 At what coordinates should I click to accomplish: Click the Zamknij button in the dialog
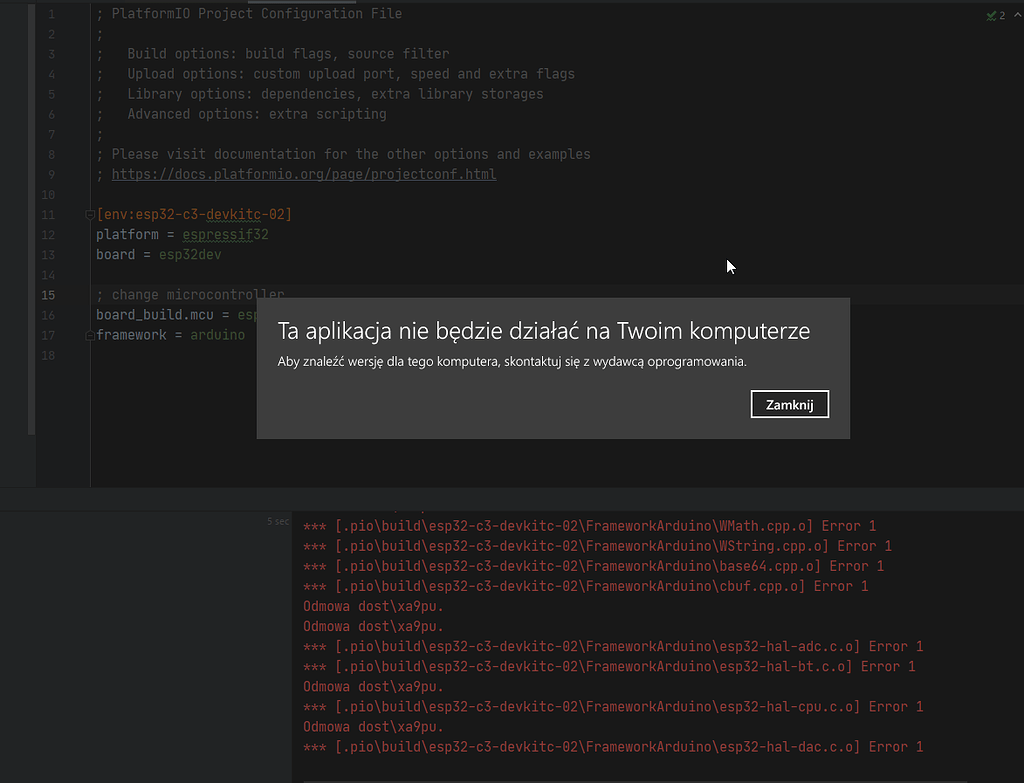pos(789,405)
